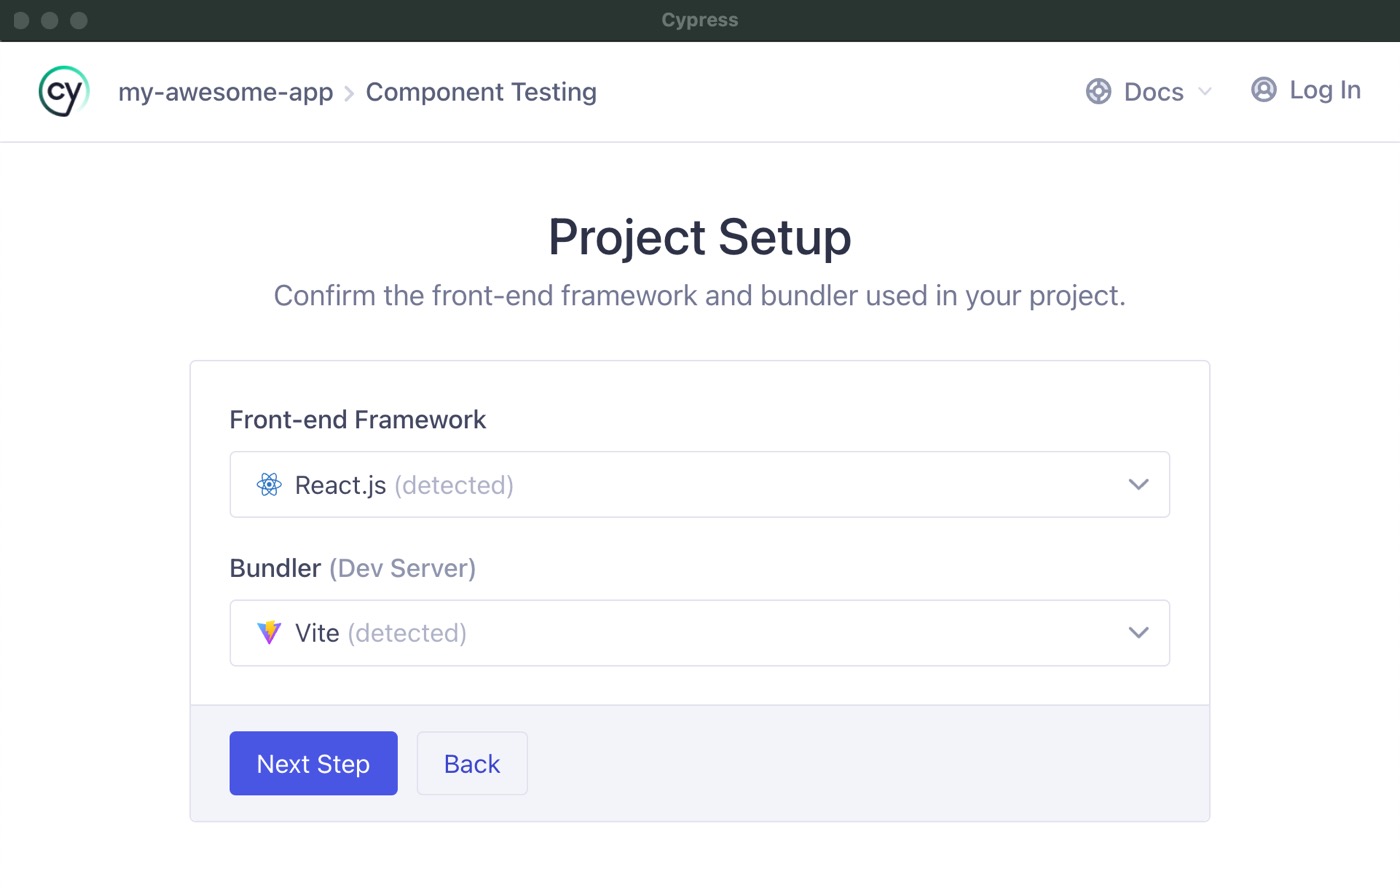Viewport: 1400px width, 888px height.
Task: Click the chevron on the Front-end Framework dropdown
Action: pyautogui.click(x=1137, y=484)
